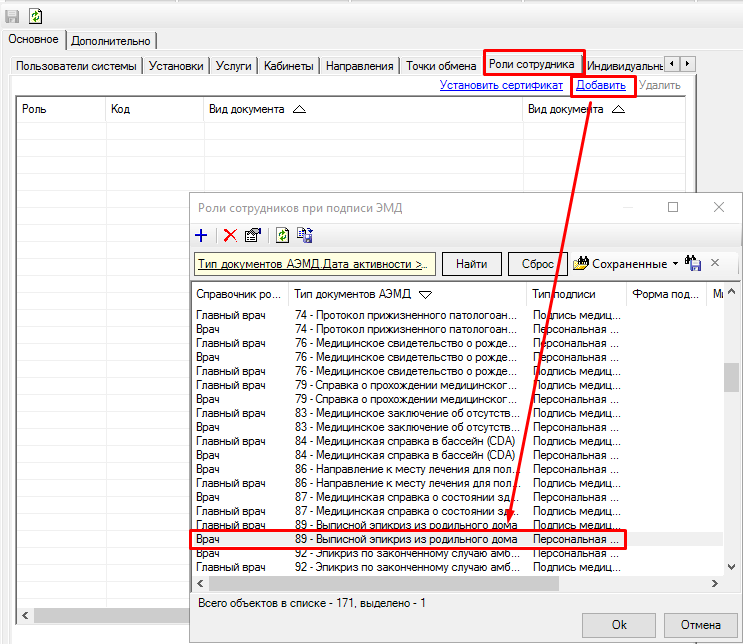
Task: Click the Справочник ро... column header
Action: [239, 294]
